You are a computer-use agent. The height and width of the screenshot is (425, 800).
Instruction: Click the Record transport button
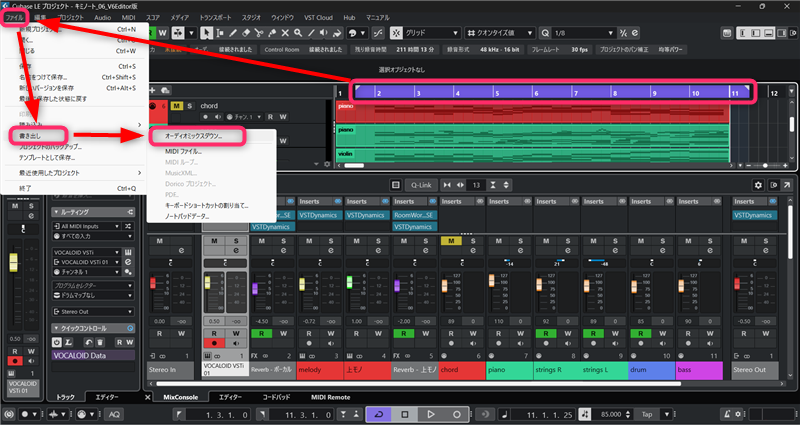(x=457, y=414)
